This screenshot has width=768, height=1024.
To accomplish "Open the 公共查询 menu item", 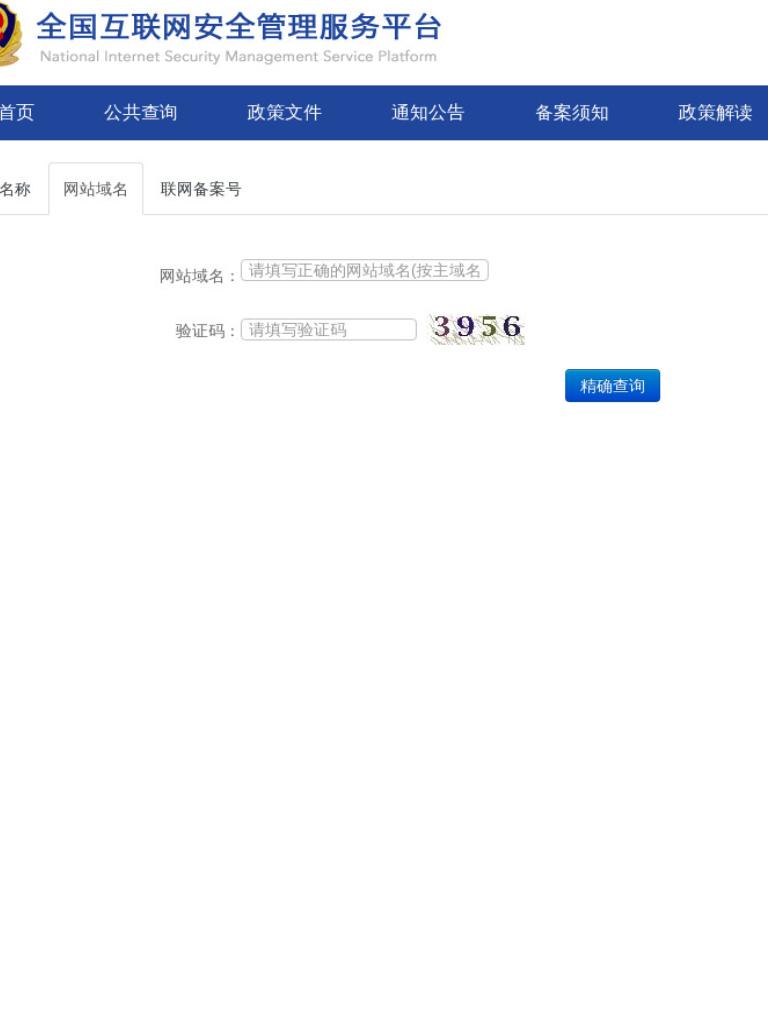I will 140,112.
